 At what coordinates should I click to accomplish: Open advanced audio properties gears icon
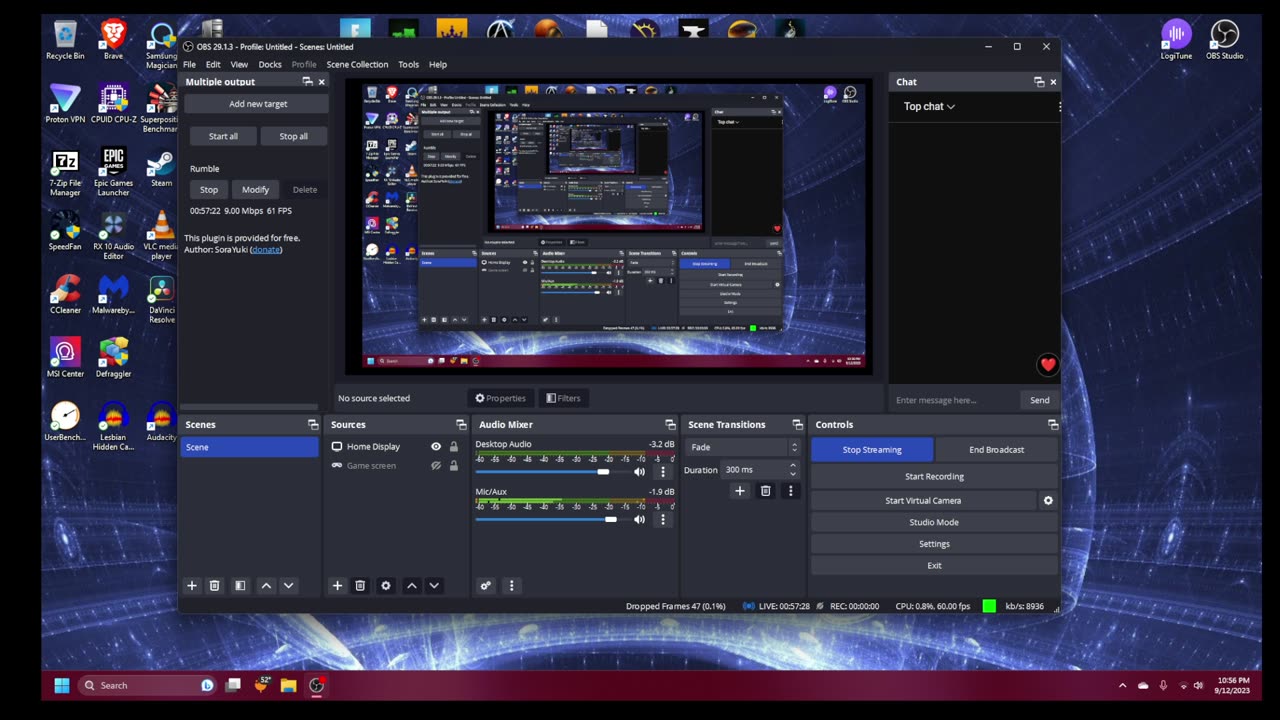[x=486, y=586]
